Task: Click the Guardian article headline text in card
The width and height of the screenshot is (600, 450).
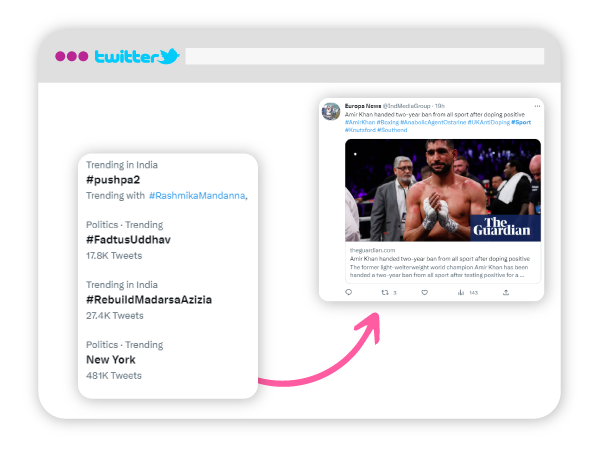Action: coord(440,259)
